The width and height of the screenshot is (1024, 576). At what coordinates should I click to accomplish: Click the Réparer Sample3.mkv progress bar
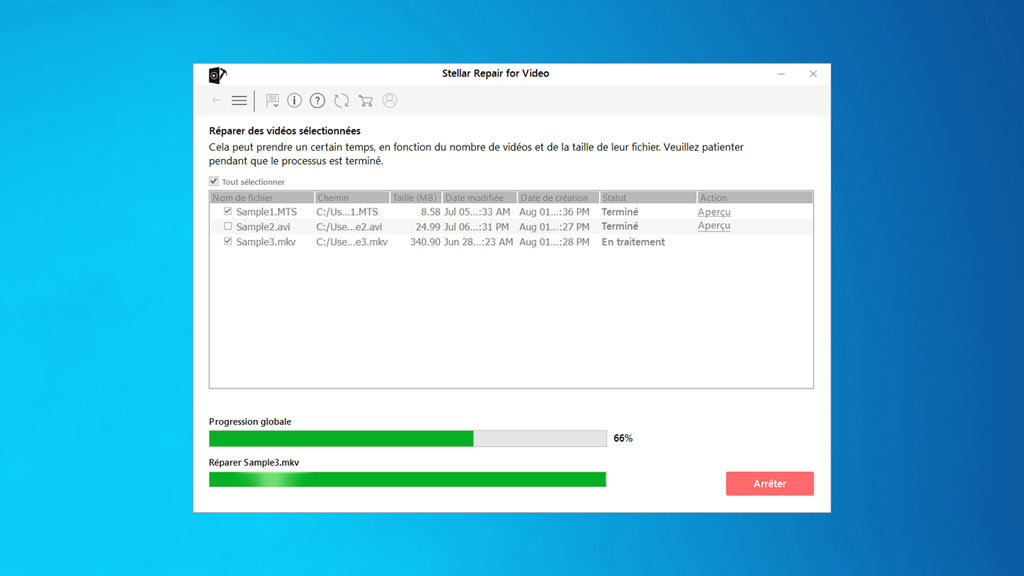(x=408, y=479)
